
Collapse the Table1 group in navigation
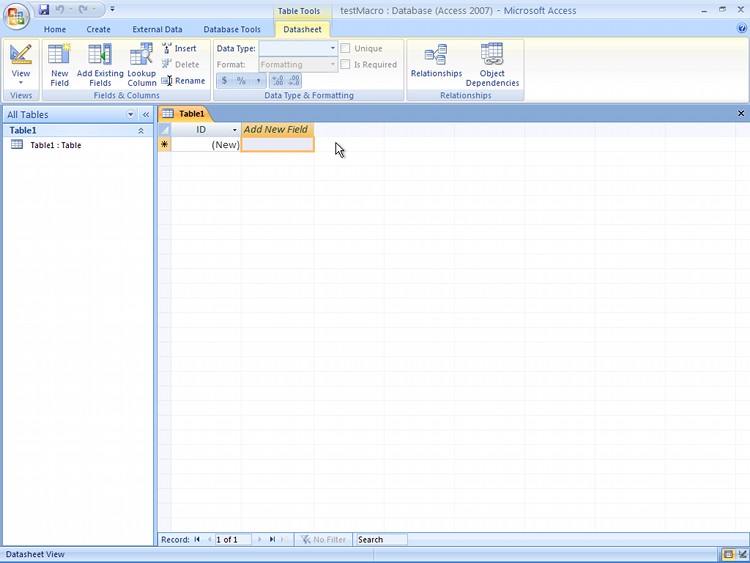click(x=141, y=131)
